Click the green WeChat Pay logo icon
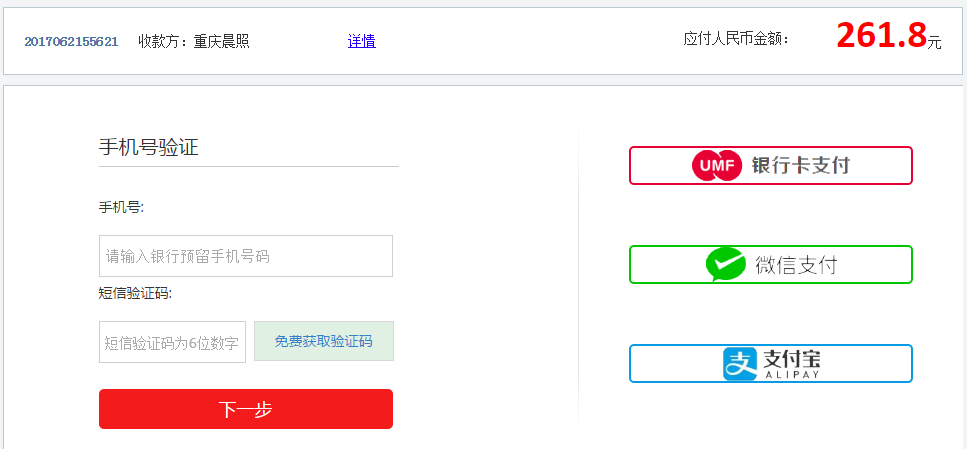Screen dimensions: 967x449 tap(725, 264)
